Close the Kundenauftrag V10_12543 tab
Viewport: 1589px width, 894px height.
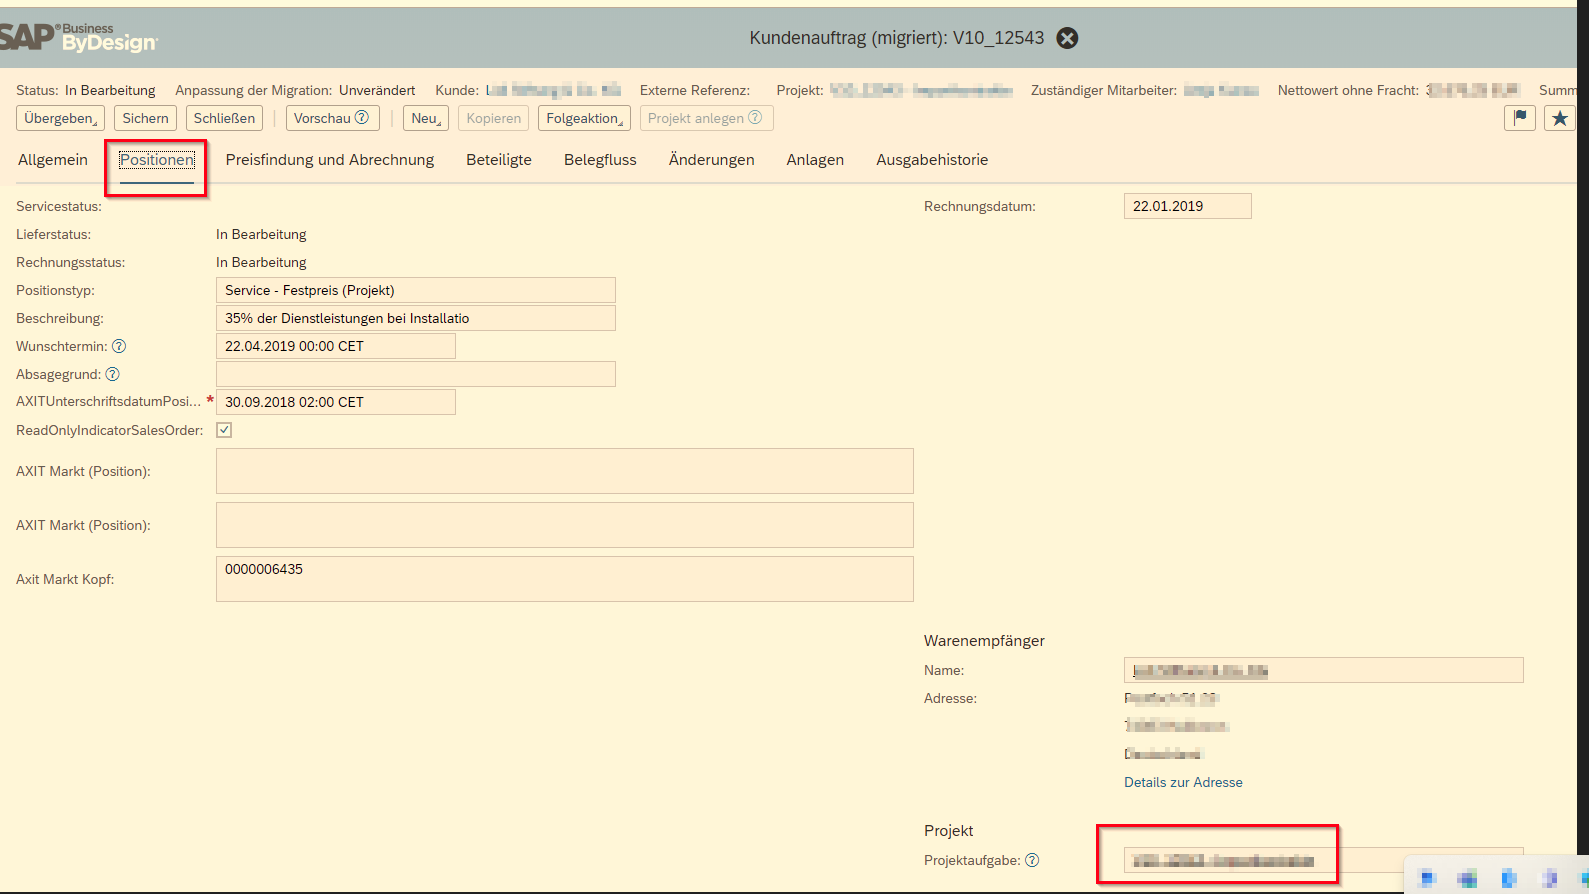coord(1068,38)
